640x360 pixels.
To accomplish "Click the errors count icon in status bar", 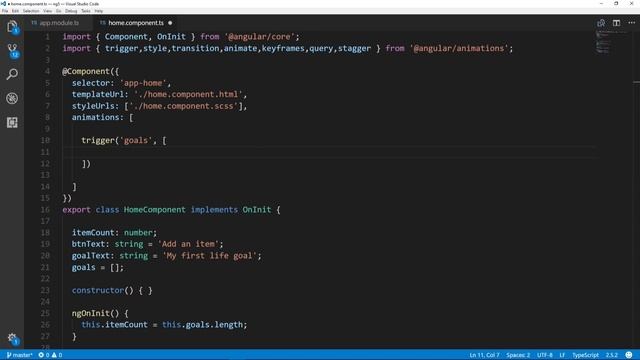I will tap(41, 355).
